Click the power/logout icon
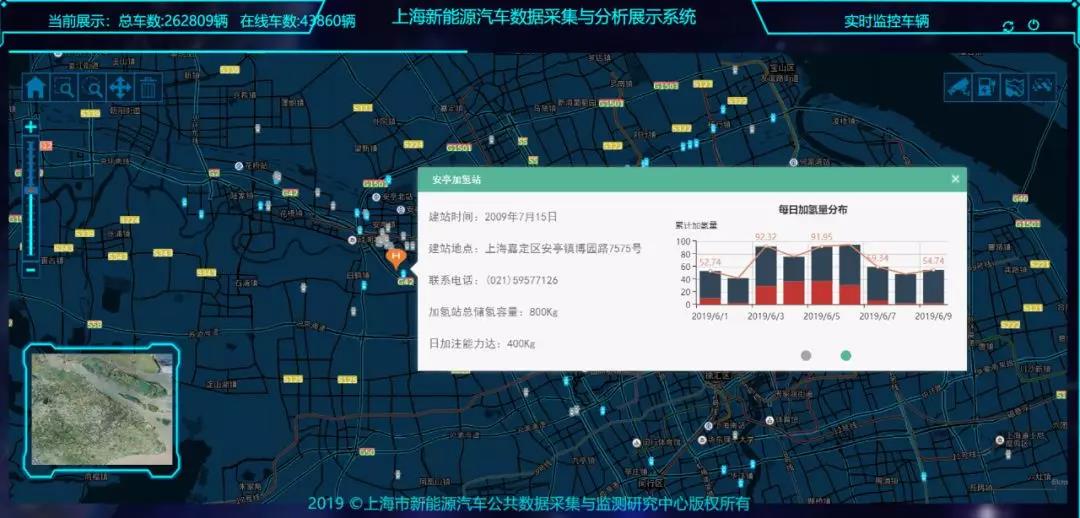 pos(1034,26)
